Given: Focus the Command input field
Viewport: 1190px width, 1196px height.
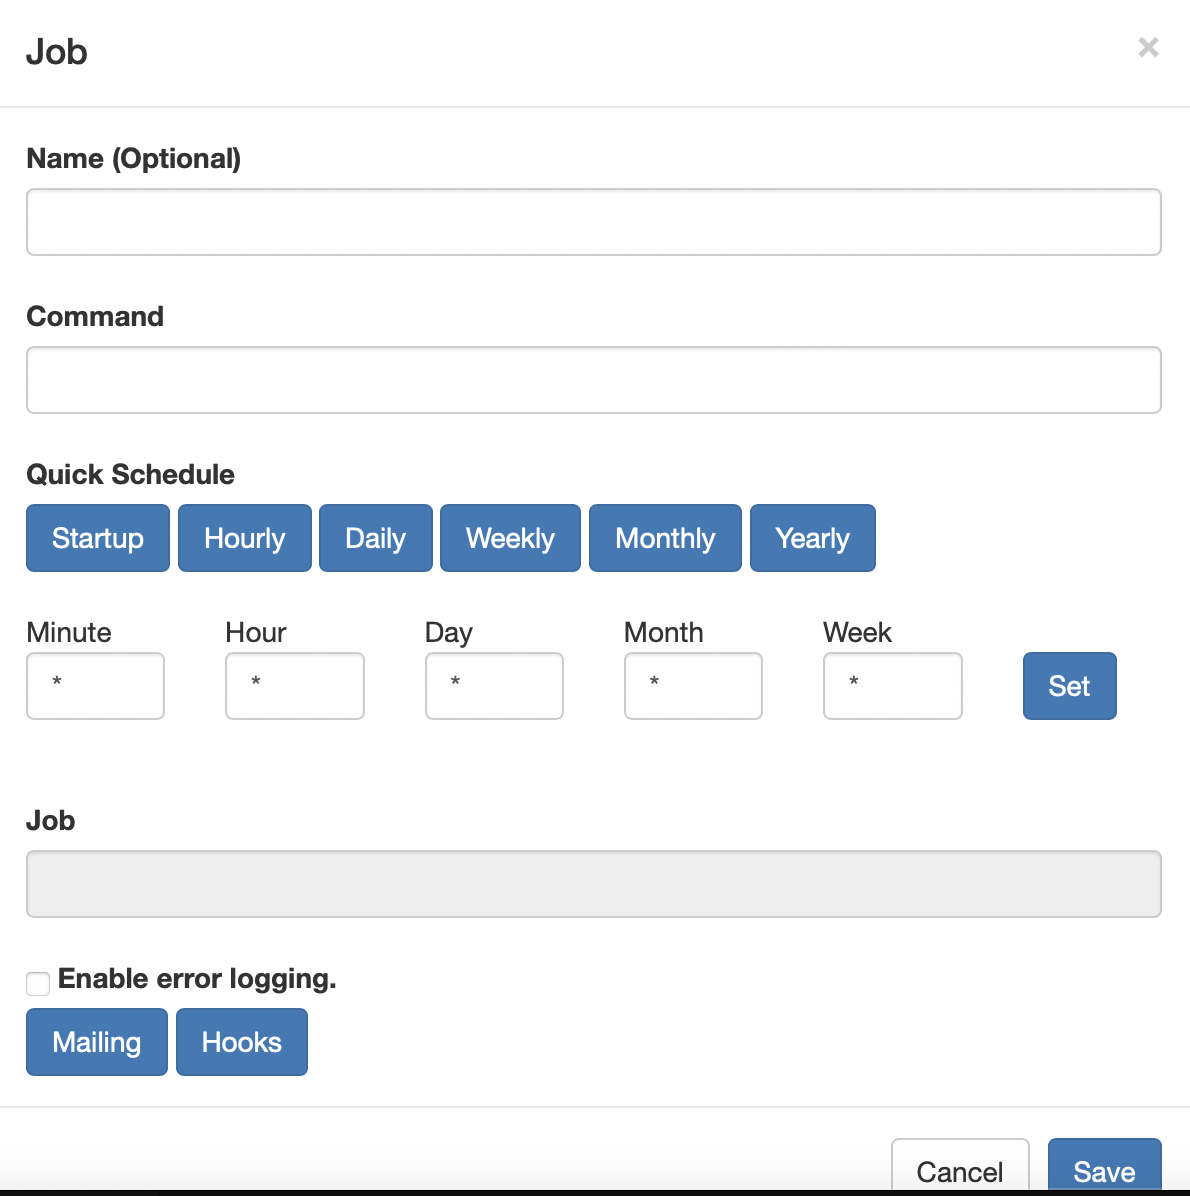Looking at the screenshot, I should [594, 380].
